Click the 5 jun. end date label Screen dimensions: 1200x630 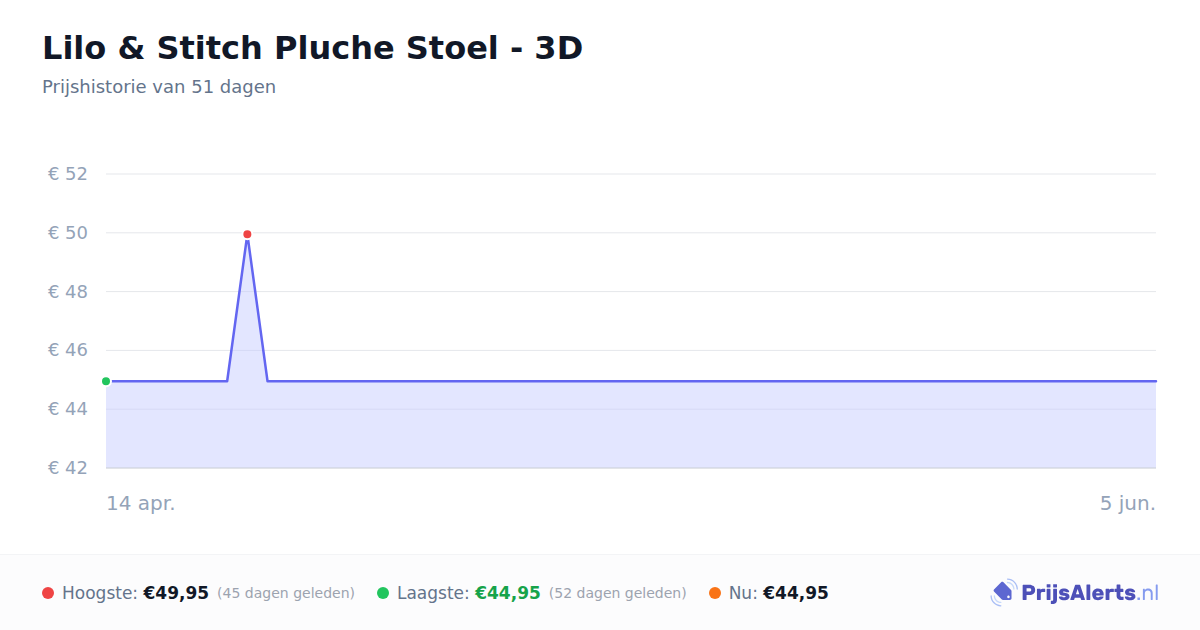click(1128, 503)
